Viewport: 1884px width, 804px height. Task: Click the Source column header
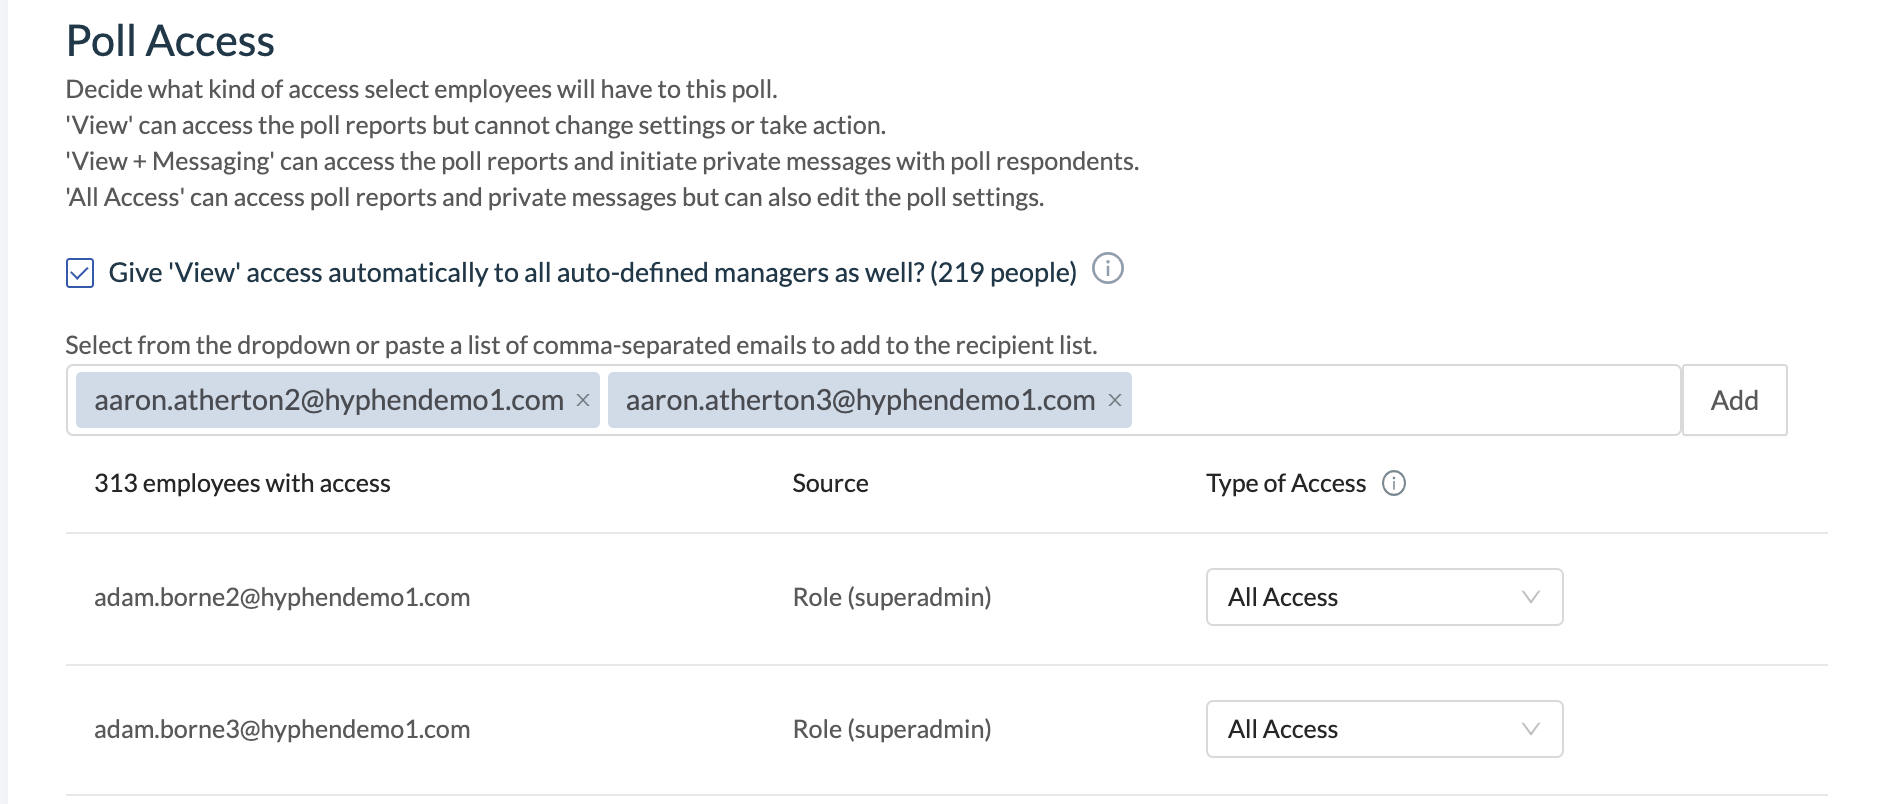[x=830, y=484]
